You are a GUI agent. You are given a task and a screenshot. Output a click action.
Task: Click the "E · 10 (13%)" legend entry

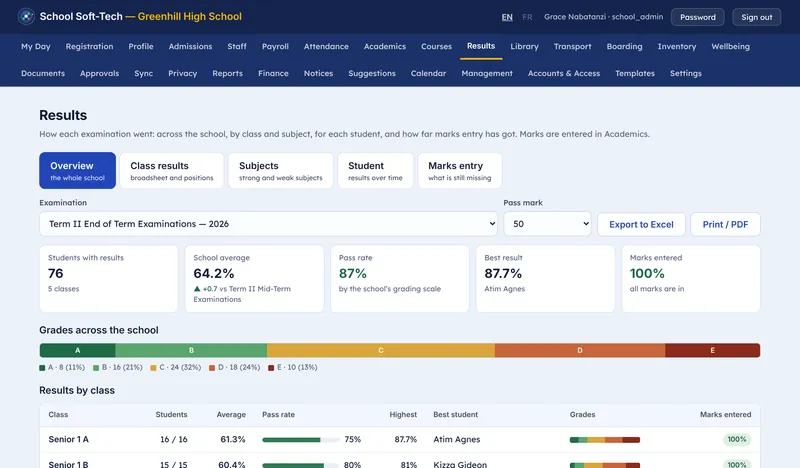292,367
